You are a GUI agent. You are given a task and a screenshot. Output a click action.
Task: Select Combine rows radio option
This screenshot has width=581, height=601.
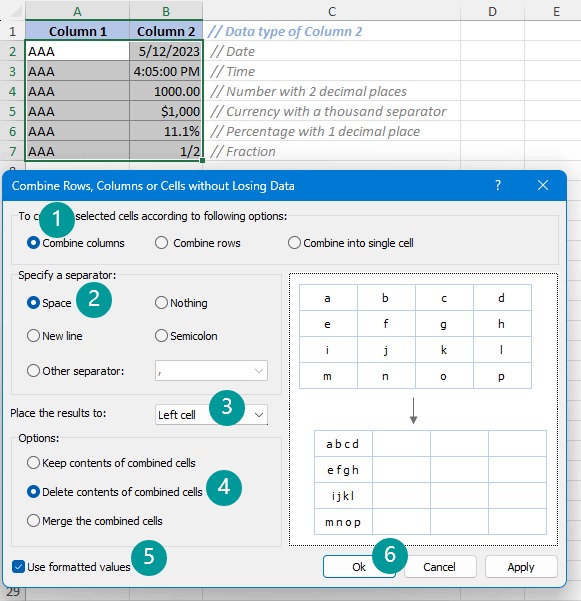(198, 243)
